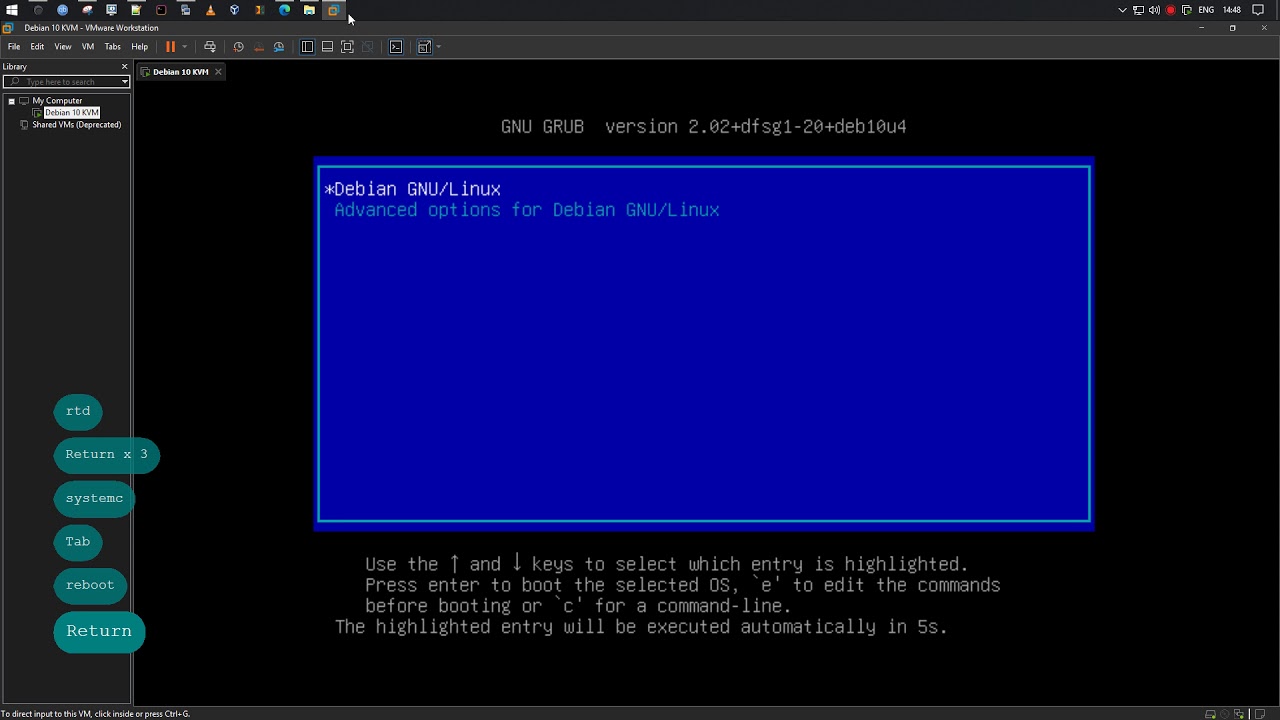The image size is (1280, 720).
Task: Restore down the VMware window
Action: [1232, 28]
